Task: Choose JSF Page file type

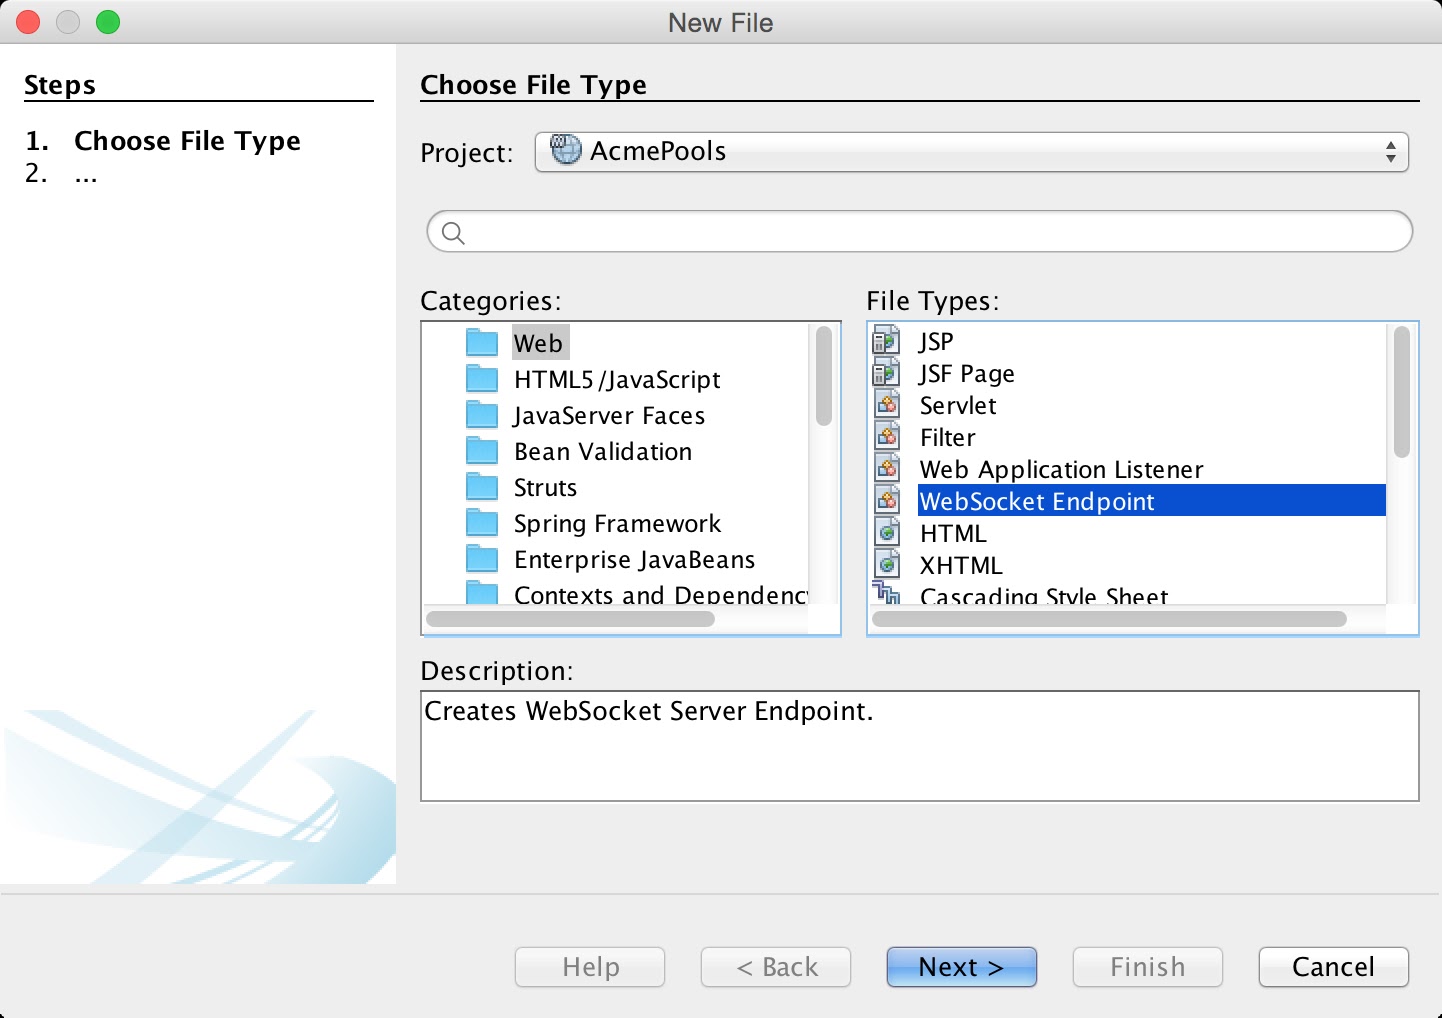Action: click(967, 373)
